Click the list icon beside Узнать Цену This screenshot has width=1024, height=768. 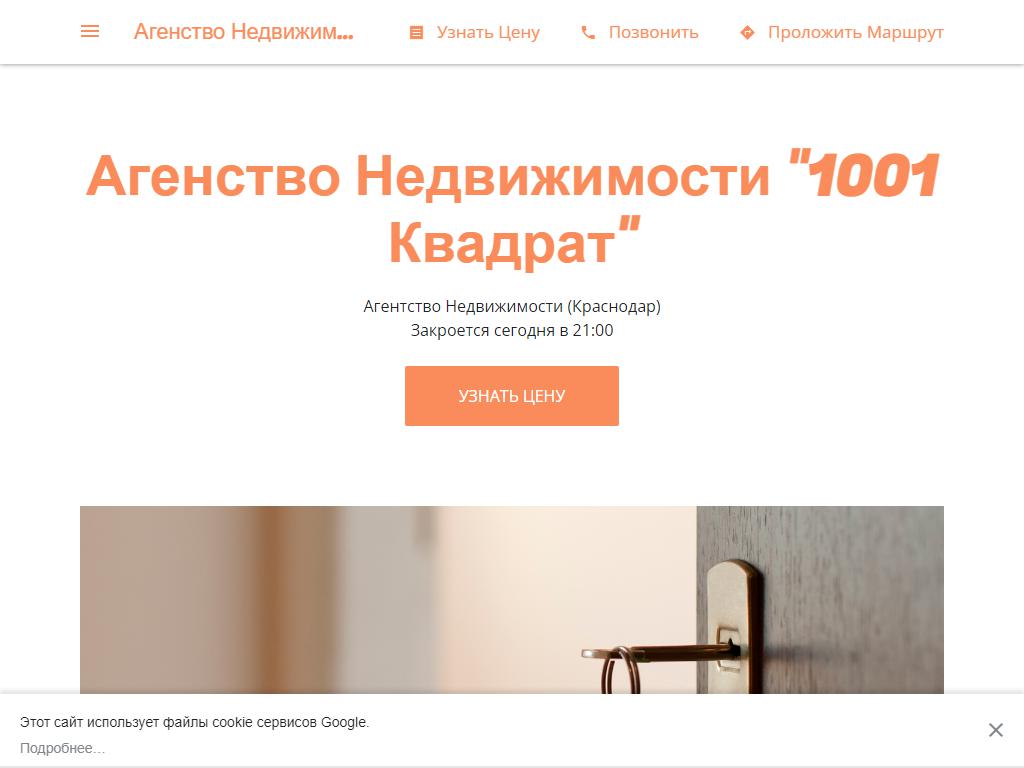[x=416, y=33]
